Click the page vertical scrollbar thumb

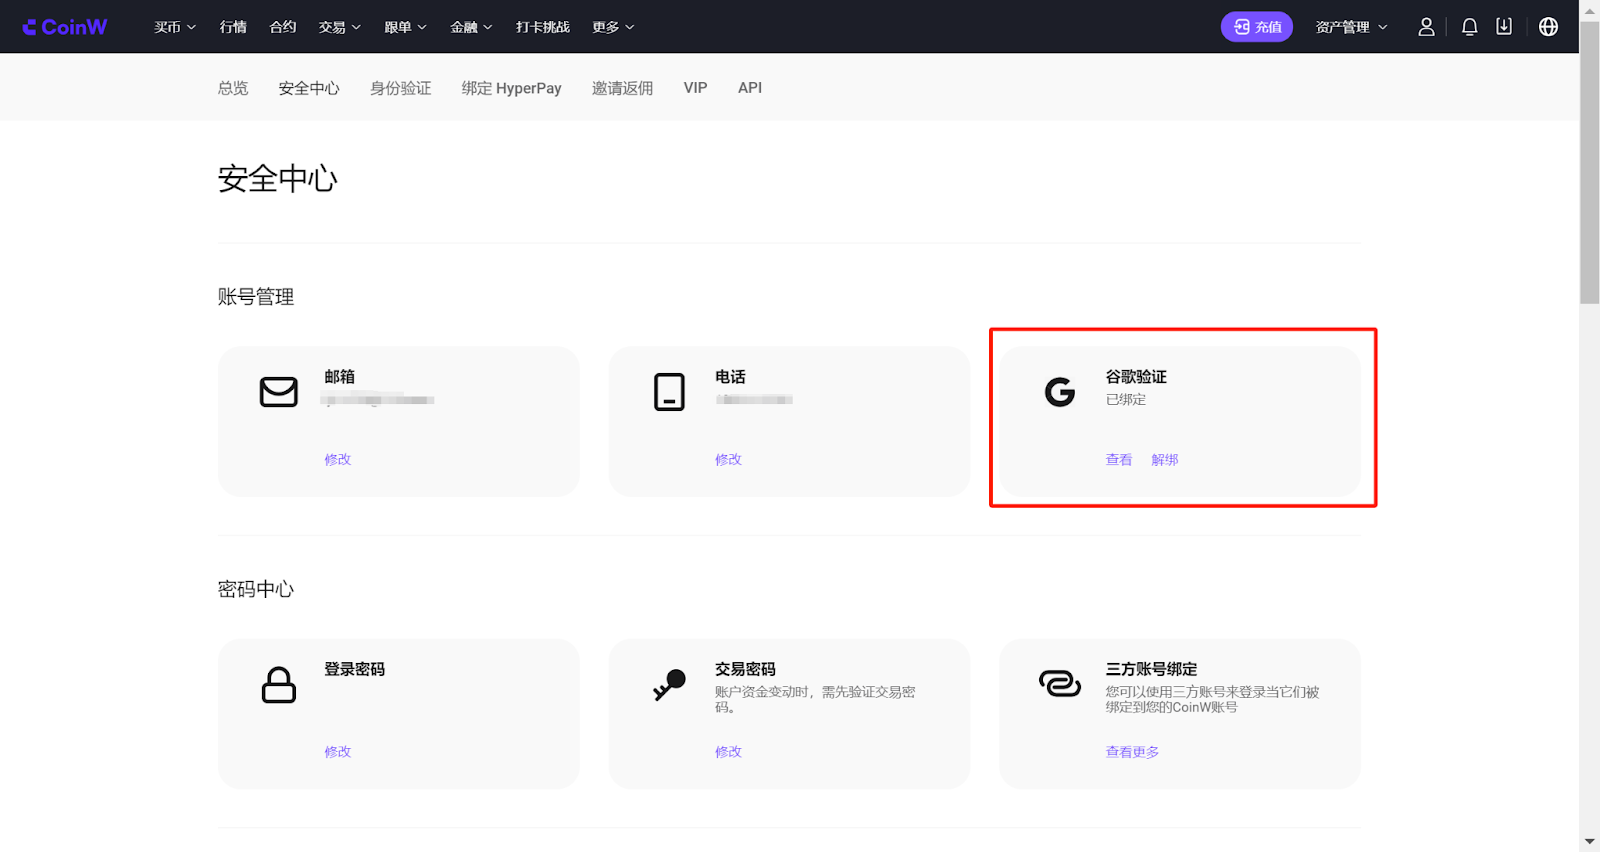(1589, 161)
